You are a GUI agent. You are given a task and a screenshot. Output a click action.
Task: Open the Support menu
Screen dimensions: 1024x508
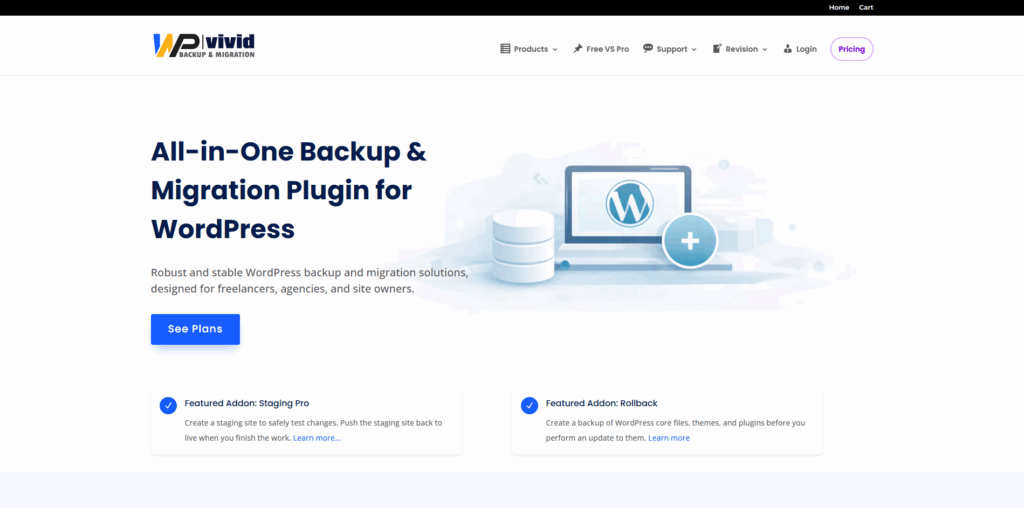click(670, 49)
